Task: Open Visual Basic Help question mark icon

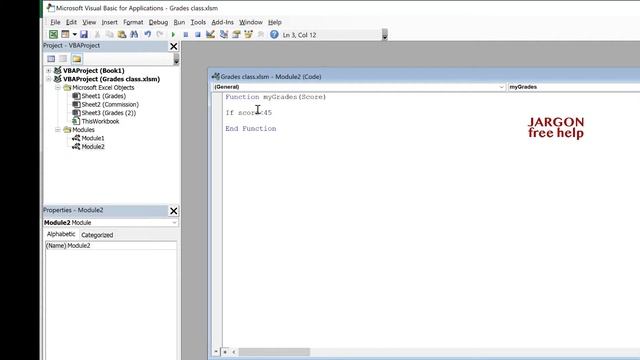Action: [x=274, y=35]
